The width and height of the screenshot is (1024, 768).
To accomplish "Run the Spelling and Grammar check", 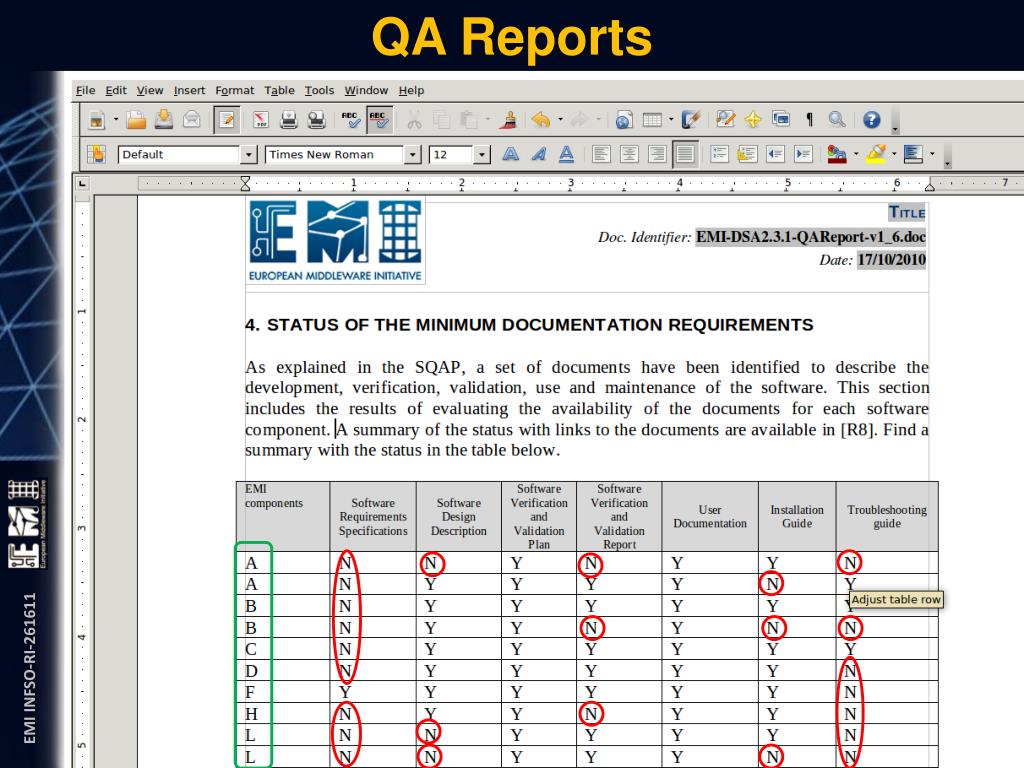I will pyautogui.click(x=351, y=120).
